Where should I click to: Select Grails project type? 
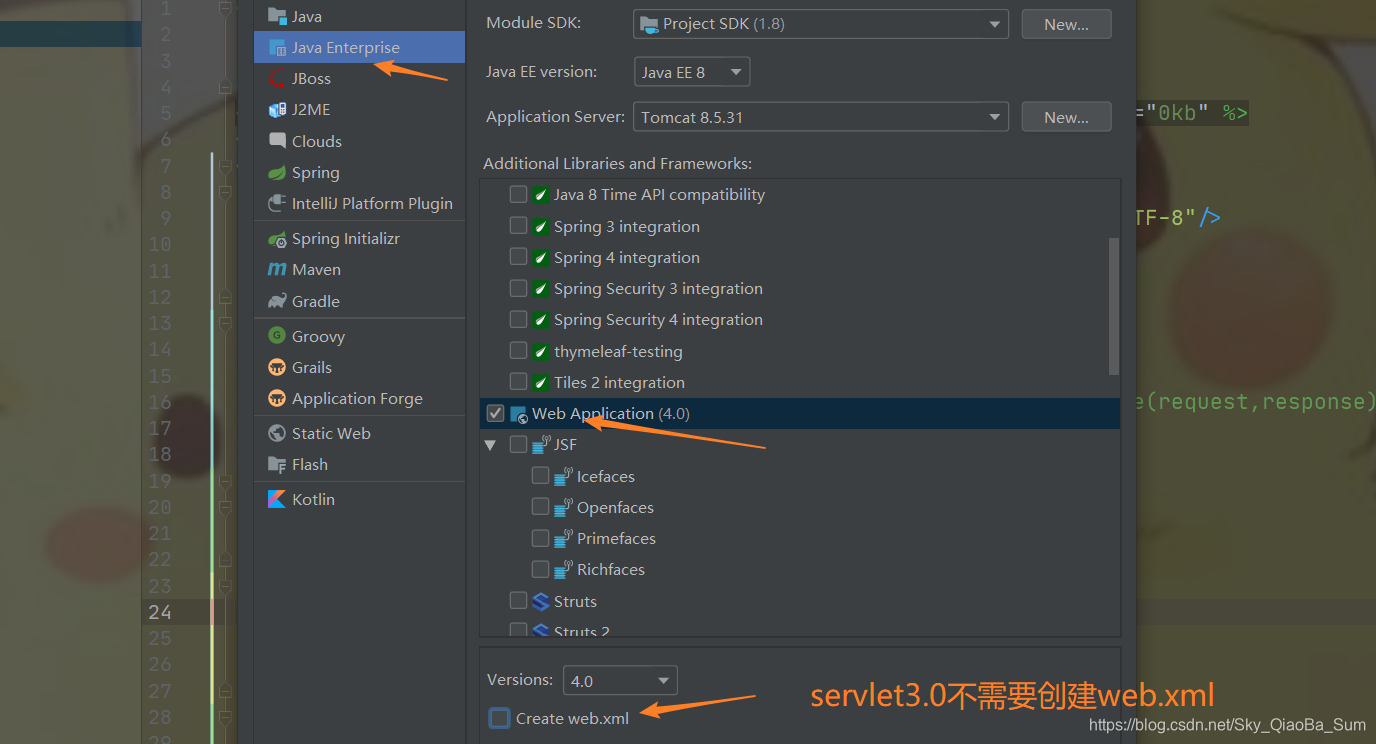click(x=359, y=367)
